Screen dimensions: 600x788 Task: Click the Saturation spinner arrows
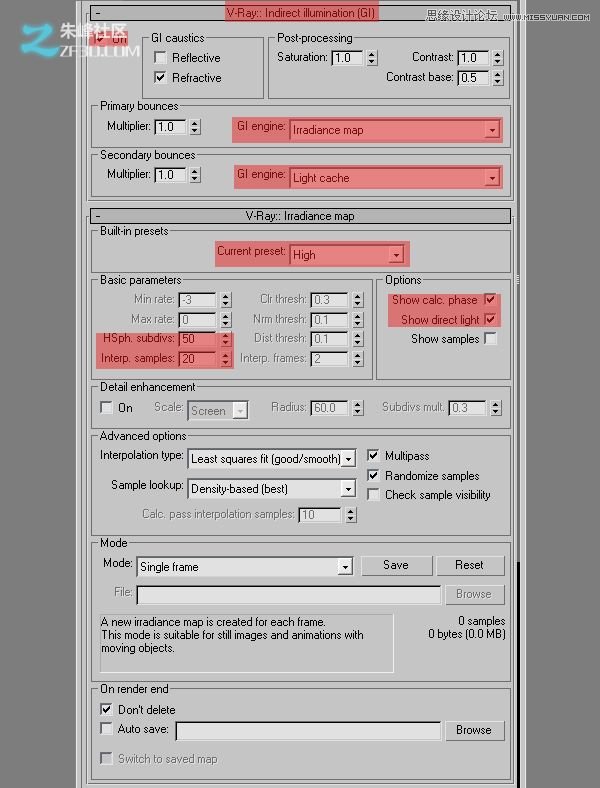tap(372, 58)
